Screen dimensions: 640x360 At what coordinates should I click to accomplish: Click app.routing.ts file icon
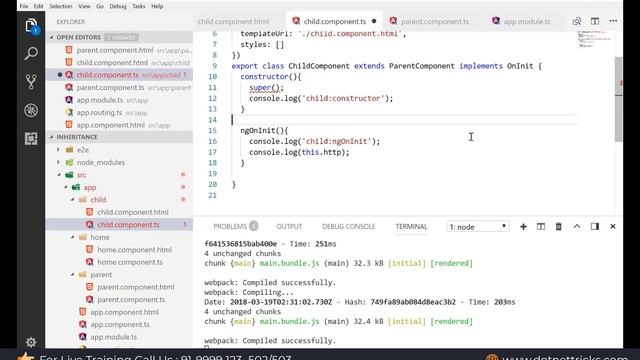point(69,112)
